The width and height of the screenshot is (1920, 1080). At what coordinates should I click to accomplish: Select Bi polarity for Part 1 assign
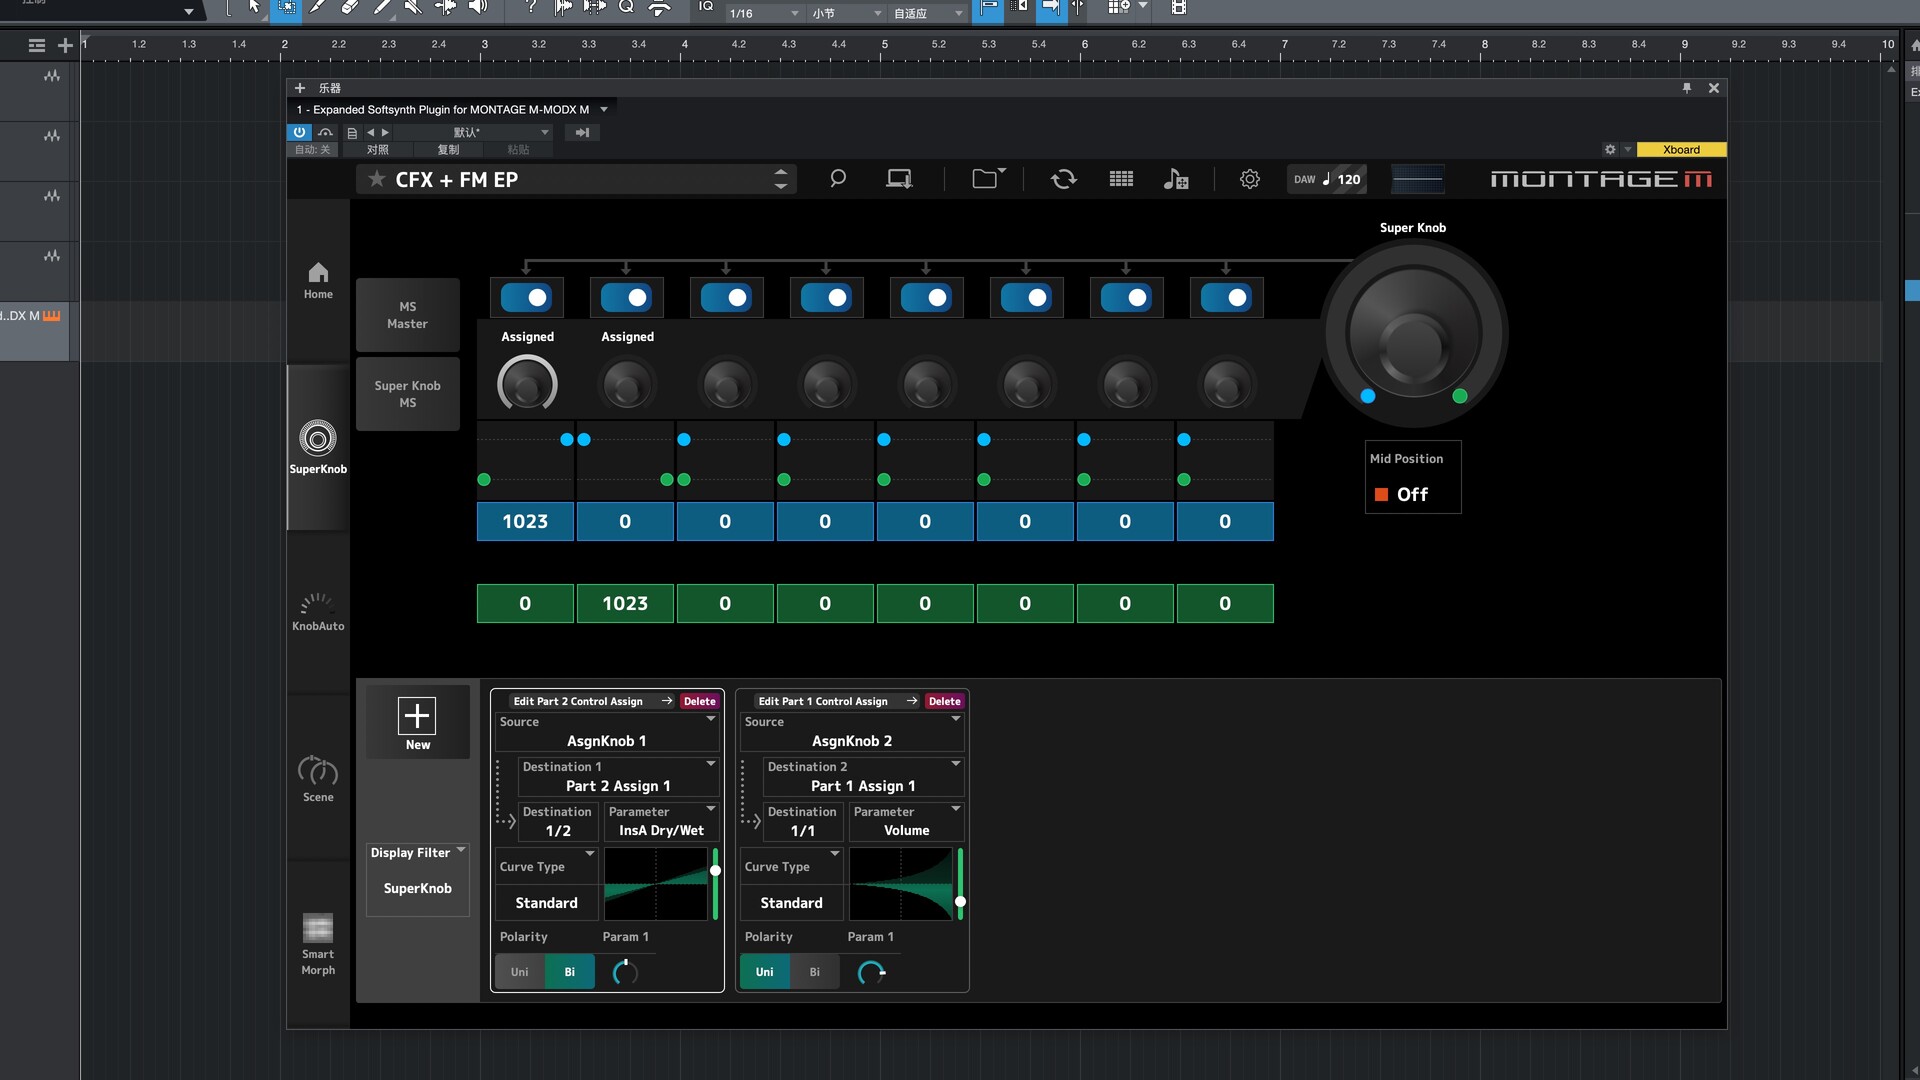(814, 972)
